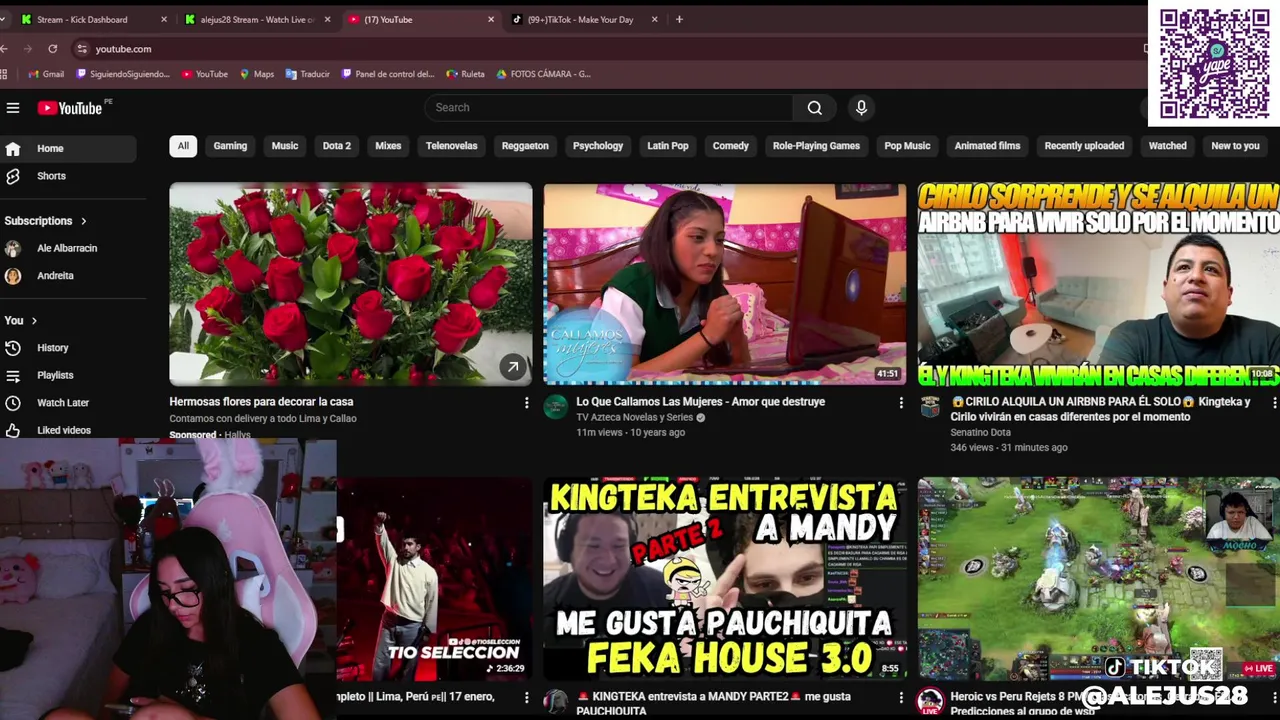Open FOTOS CÁMARA bookmark

coord(543,74)
